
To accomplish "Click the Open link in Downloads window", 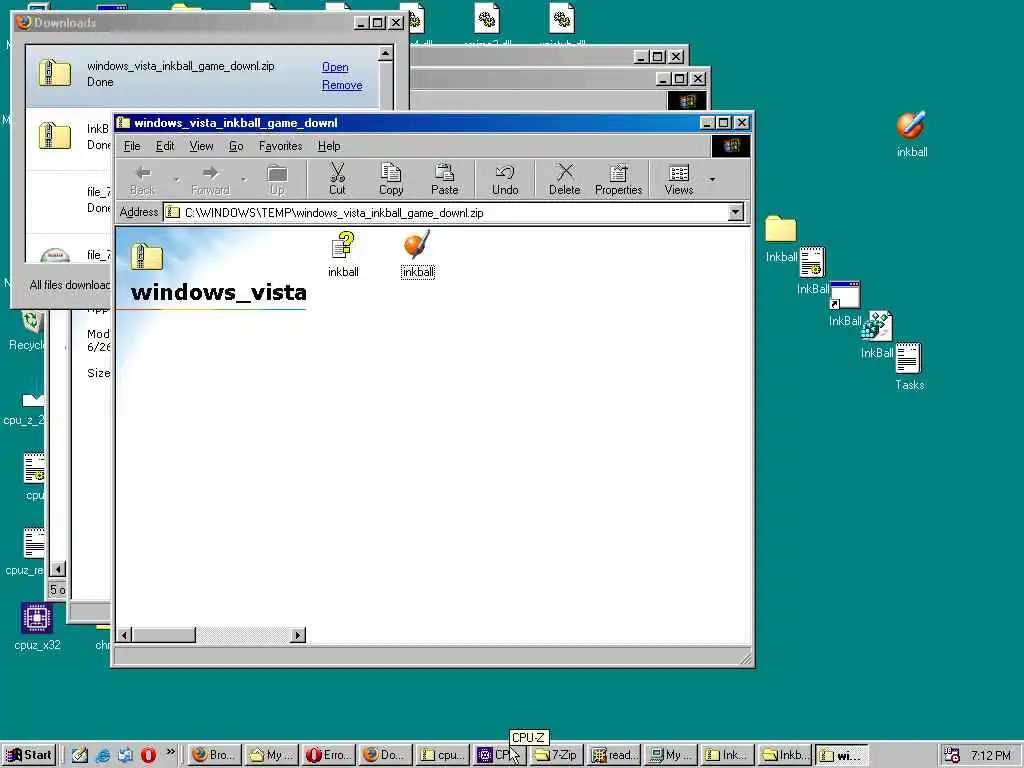I will pyautogui.click(x=335, y=67).
